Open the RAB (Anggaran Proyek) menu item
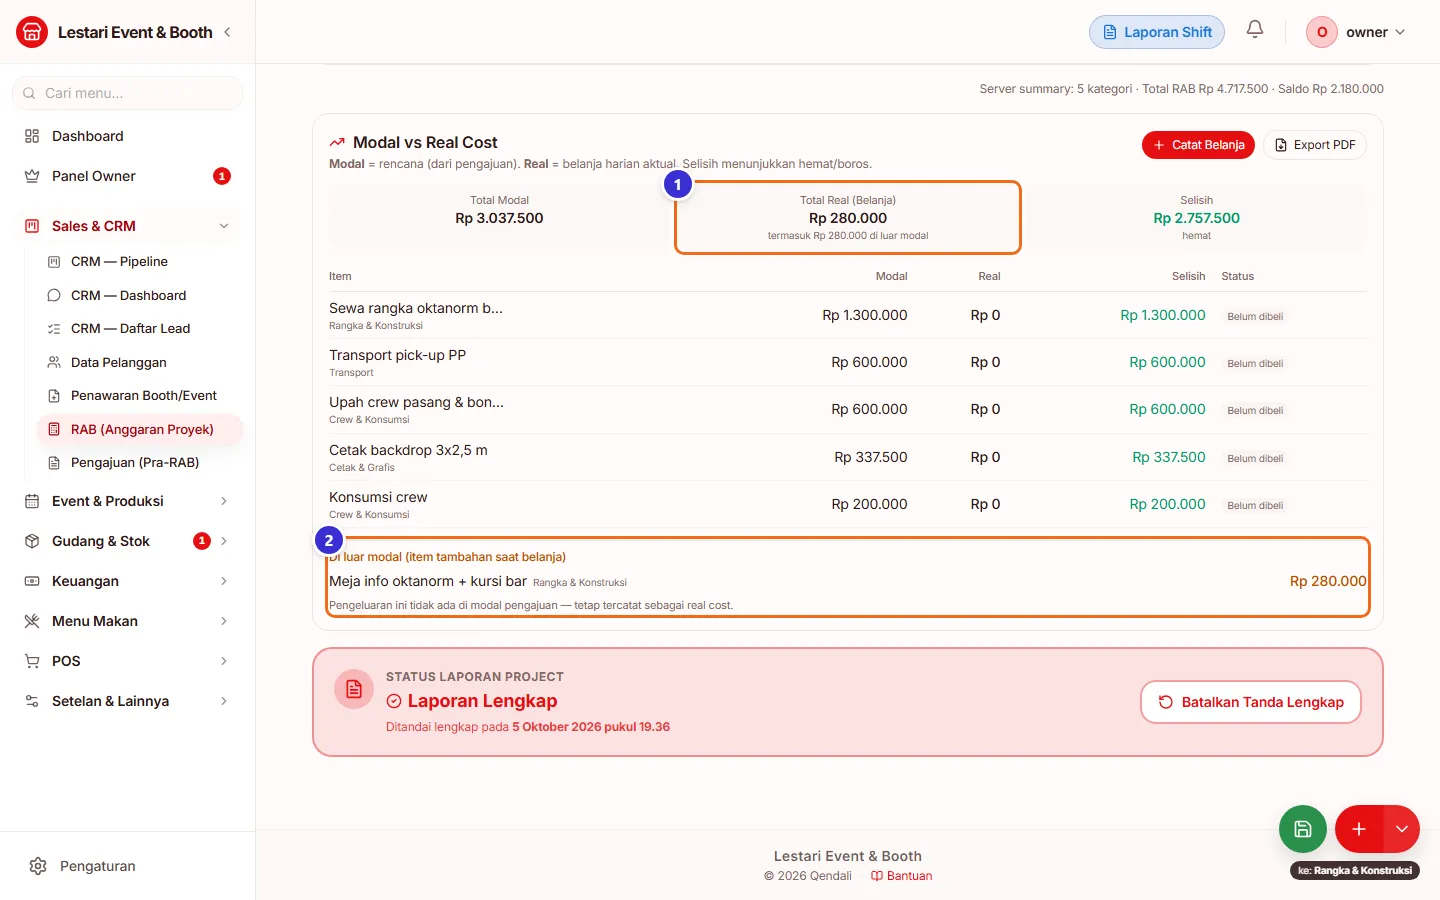This screenshot has height=900, width=1440. click(140, 430)
